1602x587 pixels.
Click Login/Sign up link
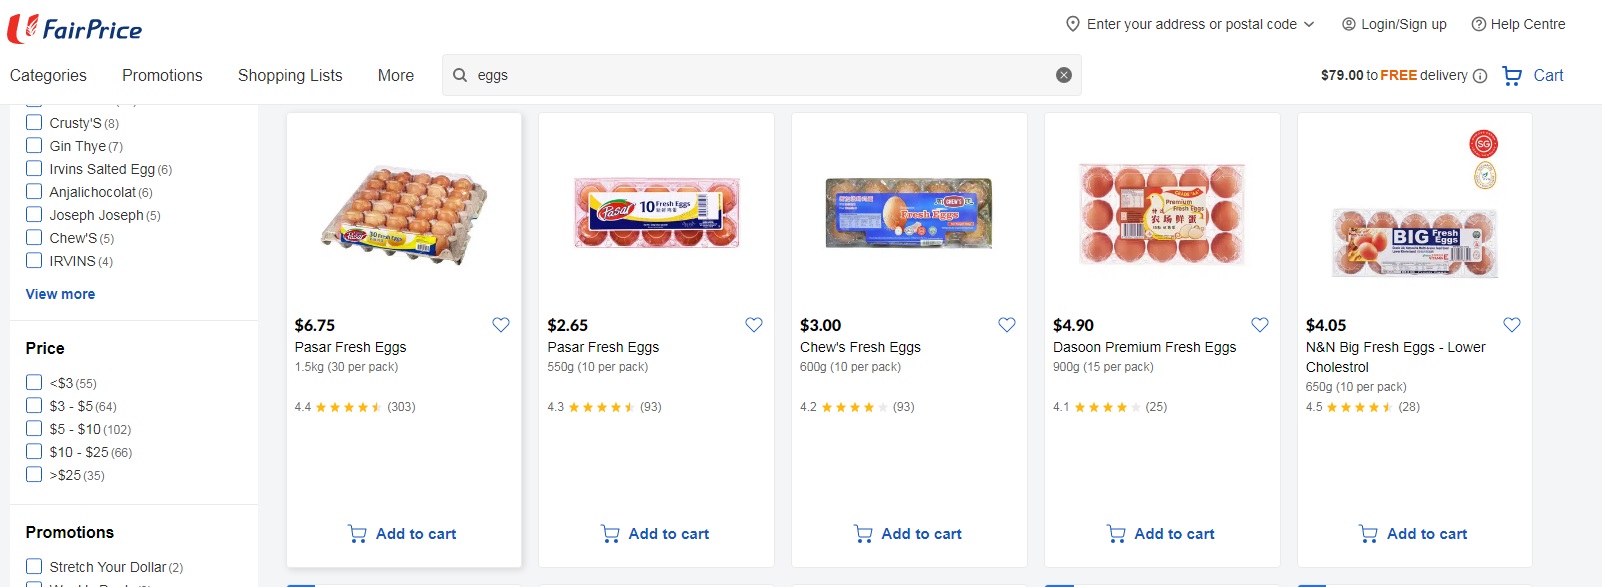(x=1394, y=24)
